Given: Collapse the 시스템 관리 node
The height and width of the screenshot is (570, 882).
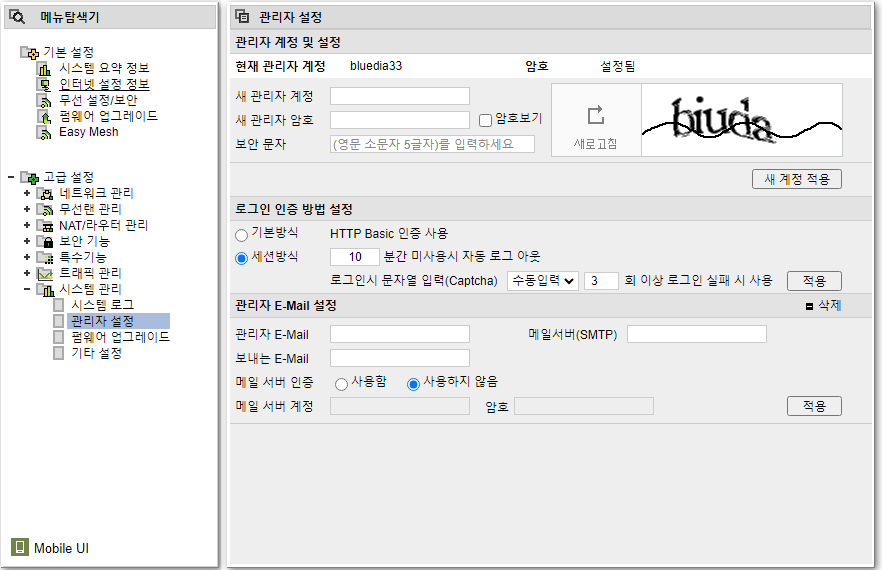Looking at the screenshot, I should tap(26, 289).
